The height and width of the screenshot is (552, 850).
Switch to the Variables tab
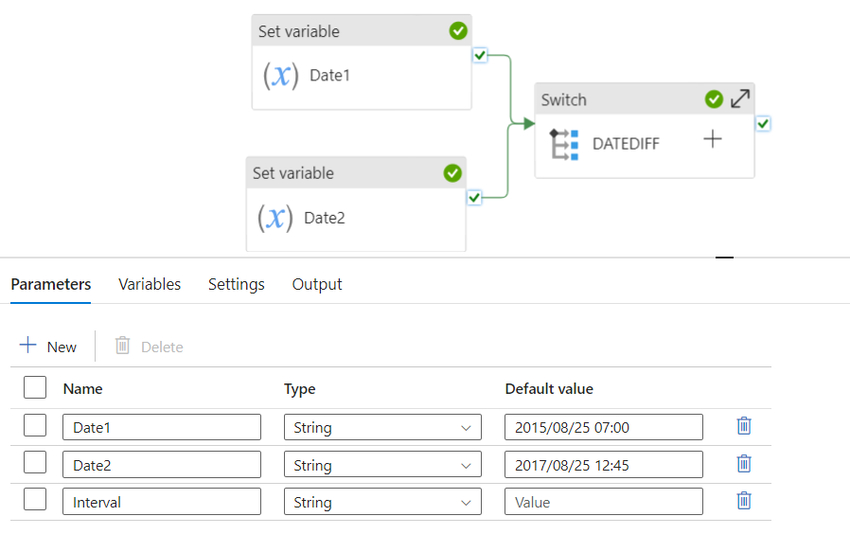150,284
